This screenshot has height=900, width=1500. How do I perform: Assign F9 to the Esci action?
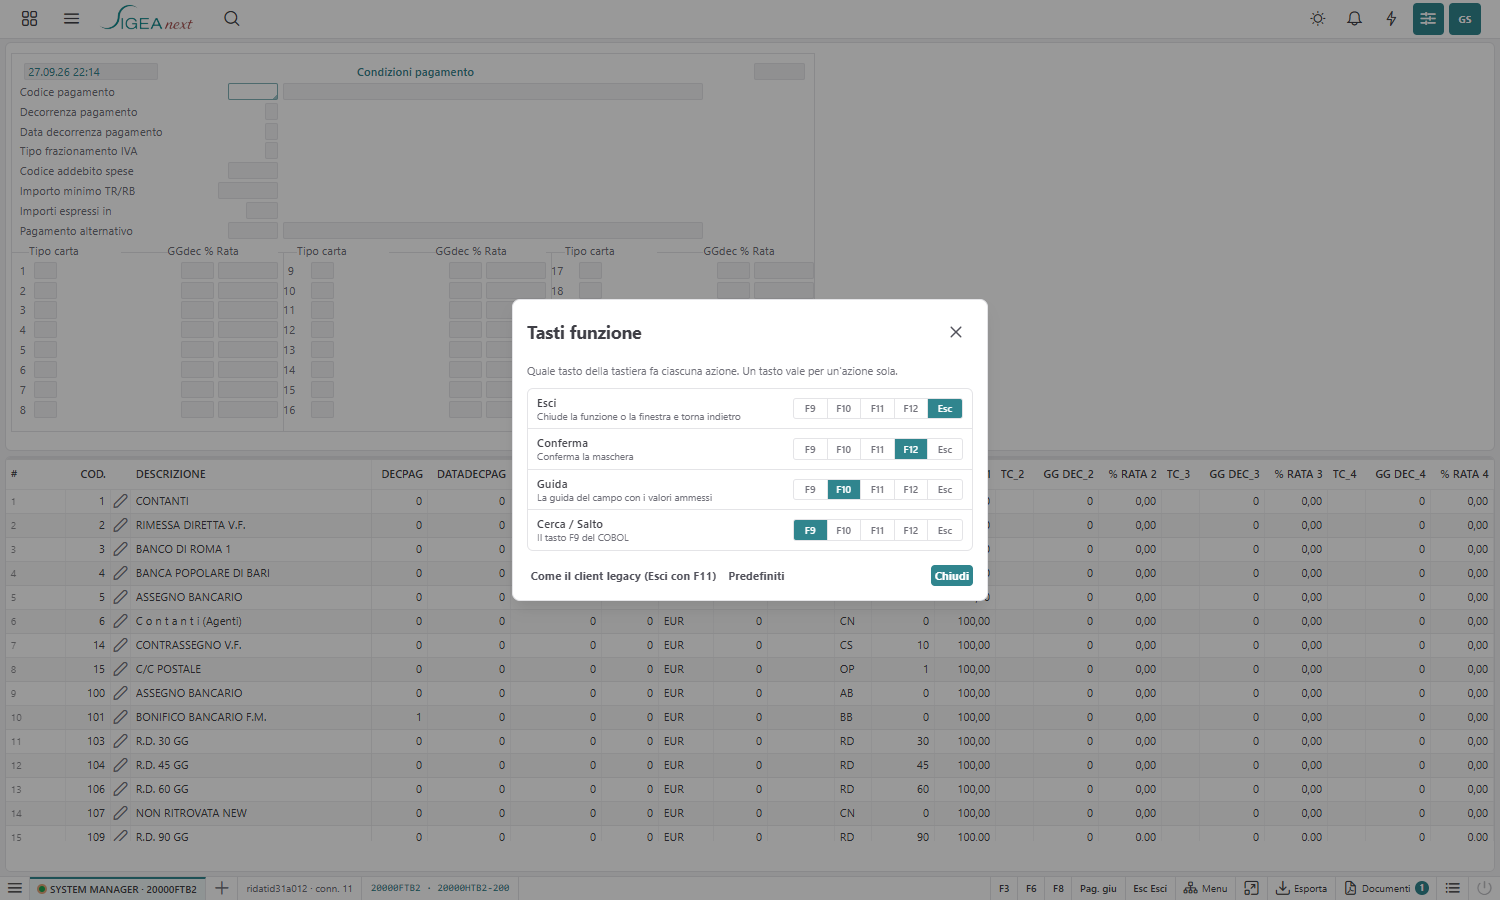pos(810,409)
